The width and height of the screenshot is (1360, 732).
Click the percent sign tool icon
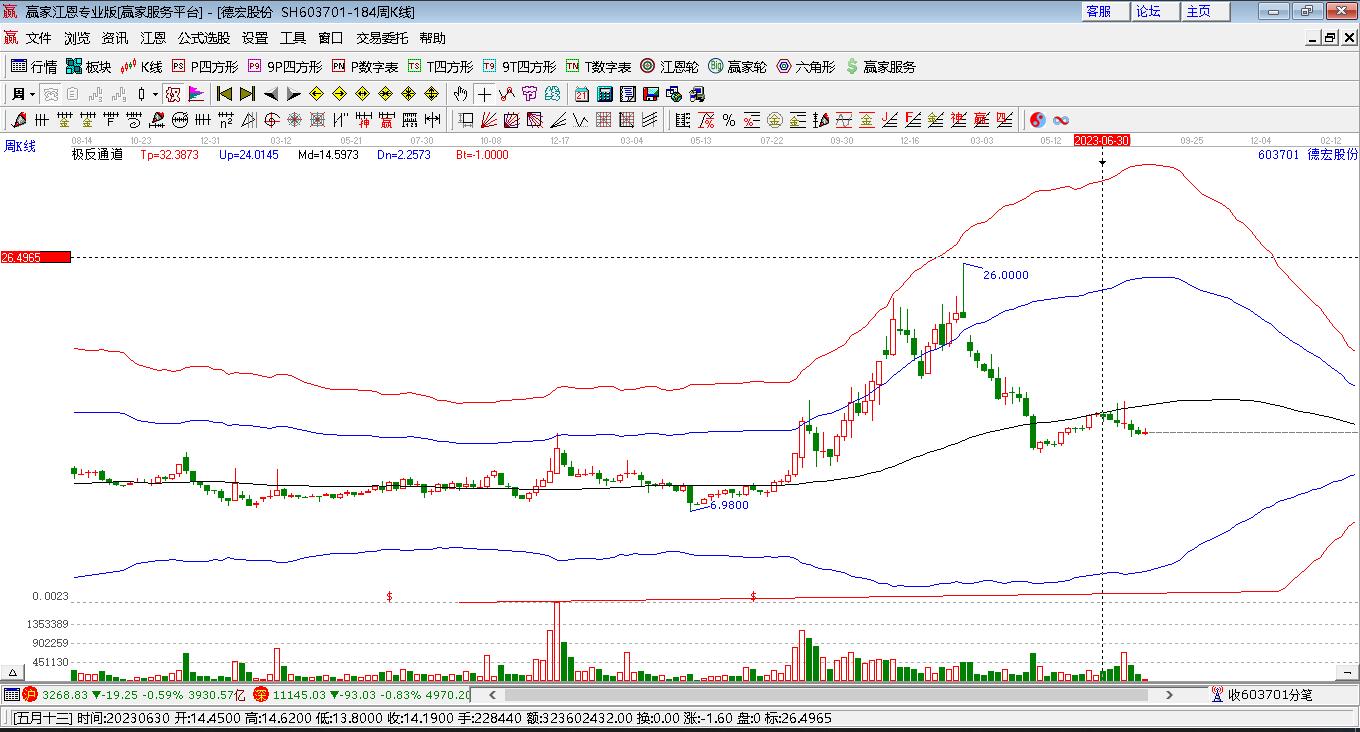[729, 120]
